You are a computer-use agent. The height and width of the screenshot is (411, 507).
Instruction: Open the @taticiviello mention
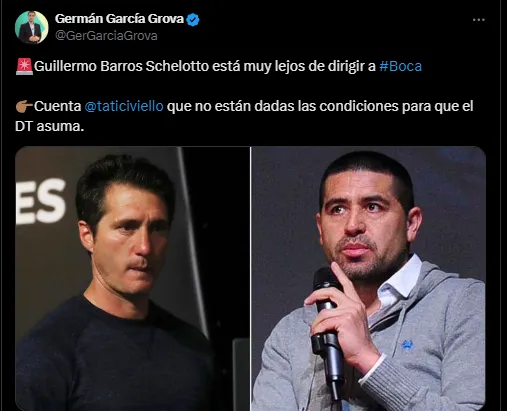(124, 106)
